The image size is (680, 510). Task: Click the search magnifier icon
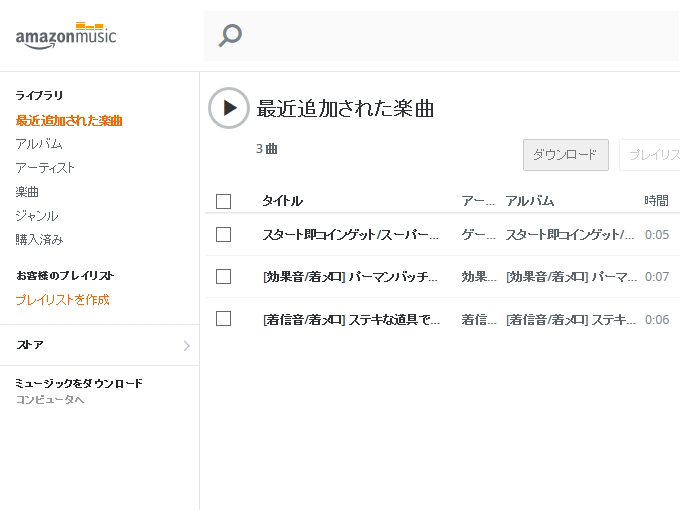pyautogui.click(x=230, y=36)
